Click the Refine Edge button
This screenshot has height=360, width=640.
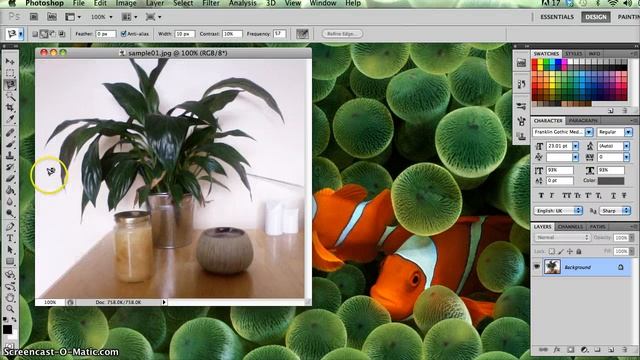click(342, 34)
